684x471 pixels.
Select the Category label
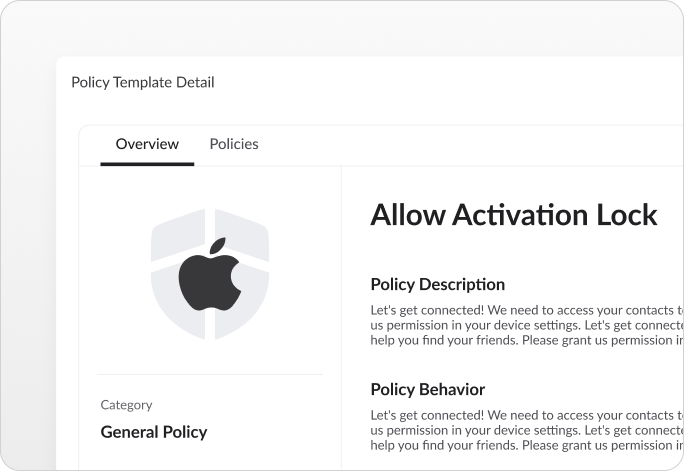click(126, 405)
